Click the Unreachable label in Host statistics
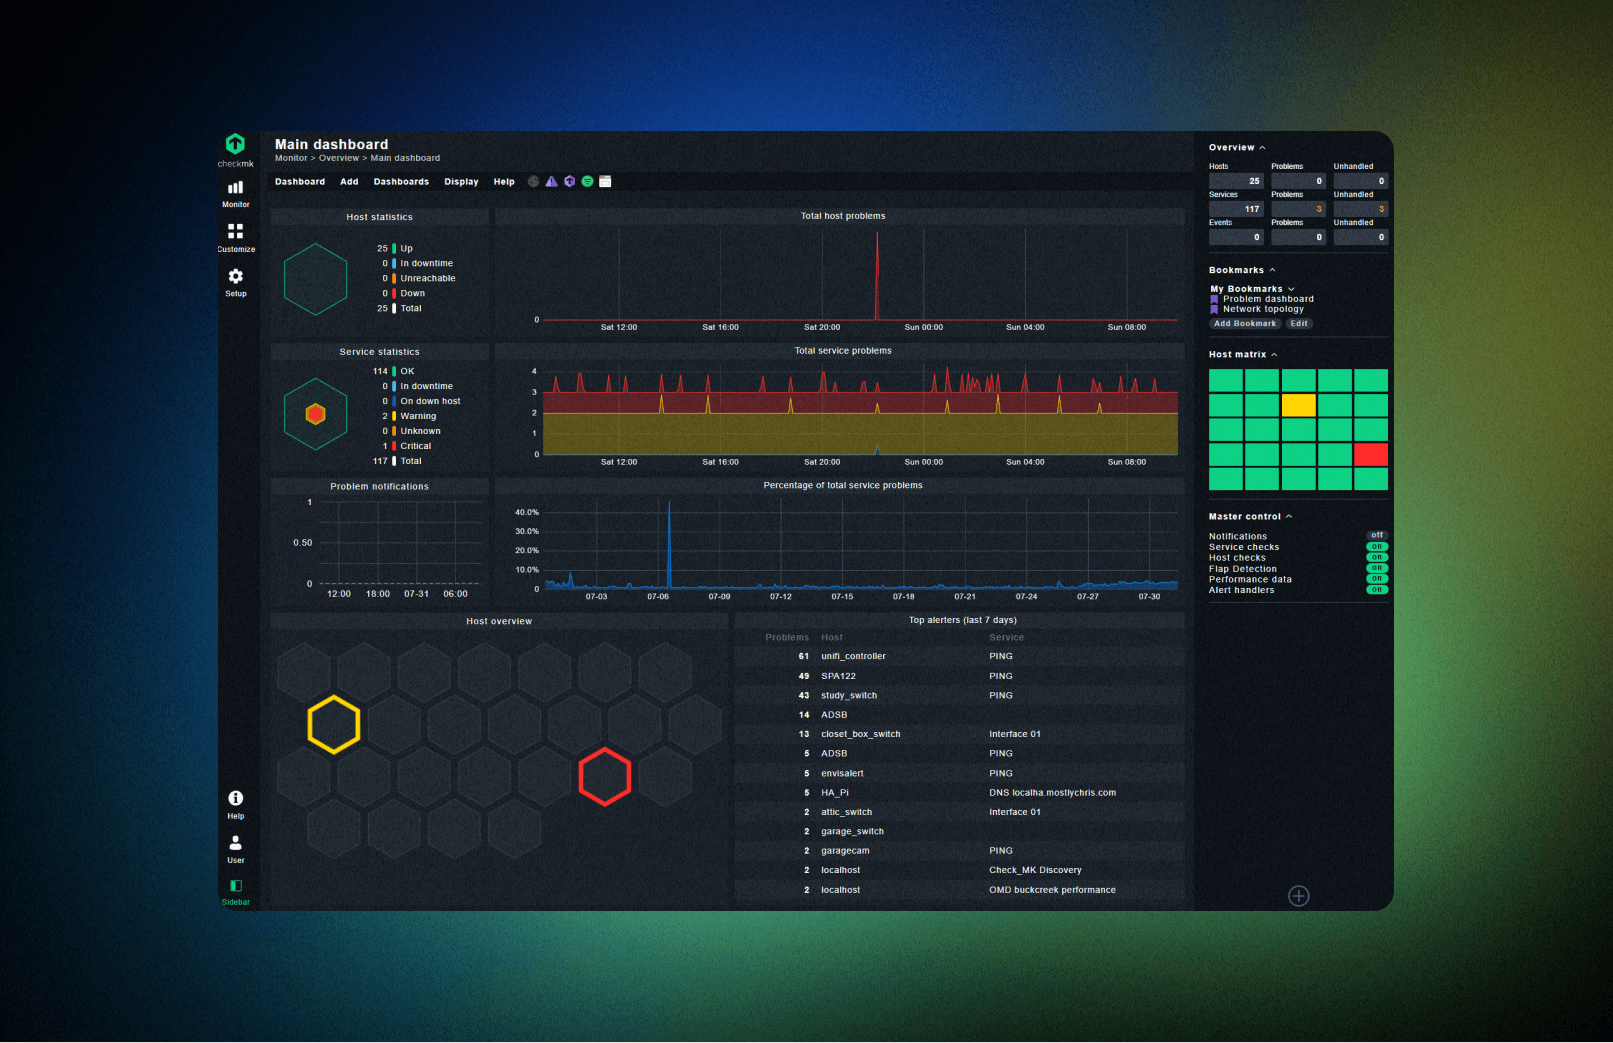 click(428, 279)
